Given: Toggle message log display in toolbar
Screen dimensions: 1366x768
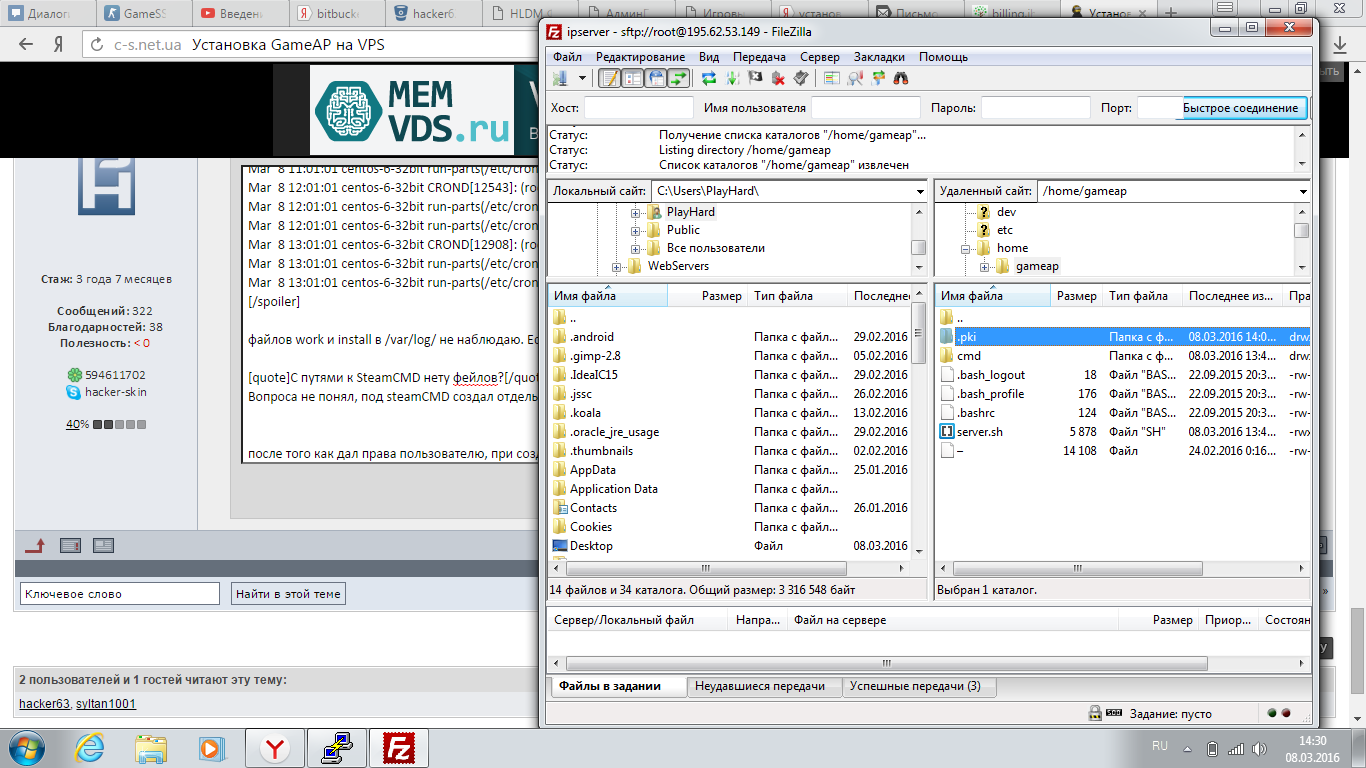Looking at the screenshot, I should pyautogui.click(x=609, y=78).
